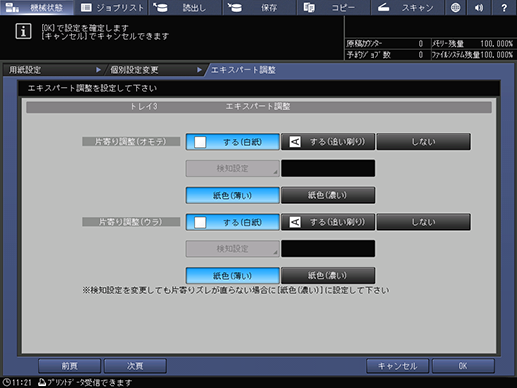This screenshot has width=517, height=388.
Task: Switch to the コピー copy tab
Action: 334,7
